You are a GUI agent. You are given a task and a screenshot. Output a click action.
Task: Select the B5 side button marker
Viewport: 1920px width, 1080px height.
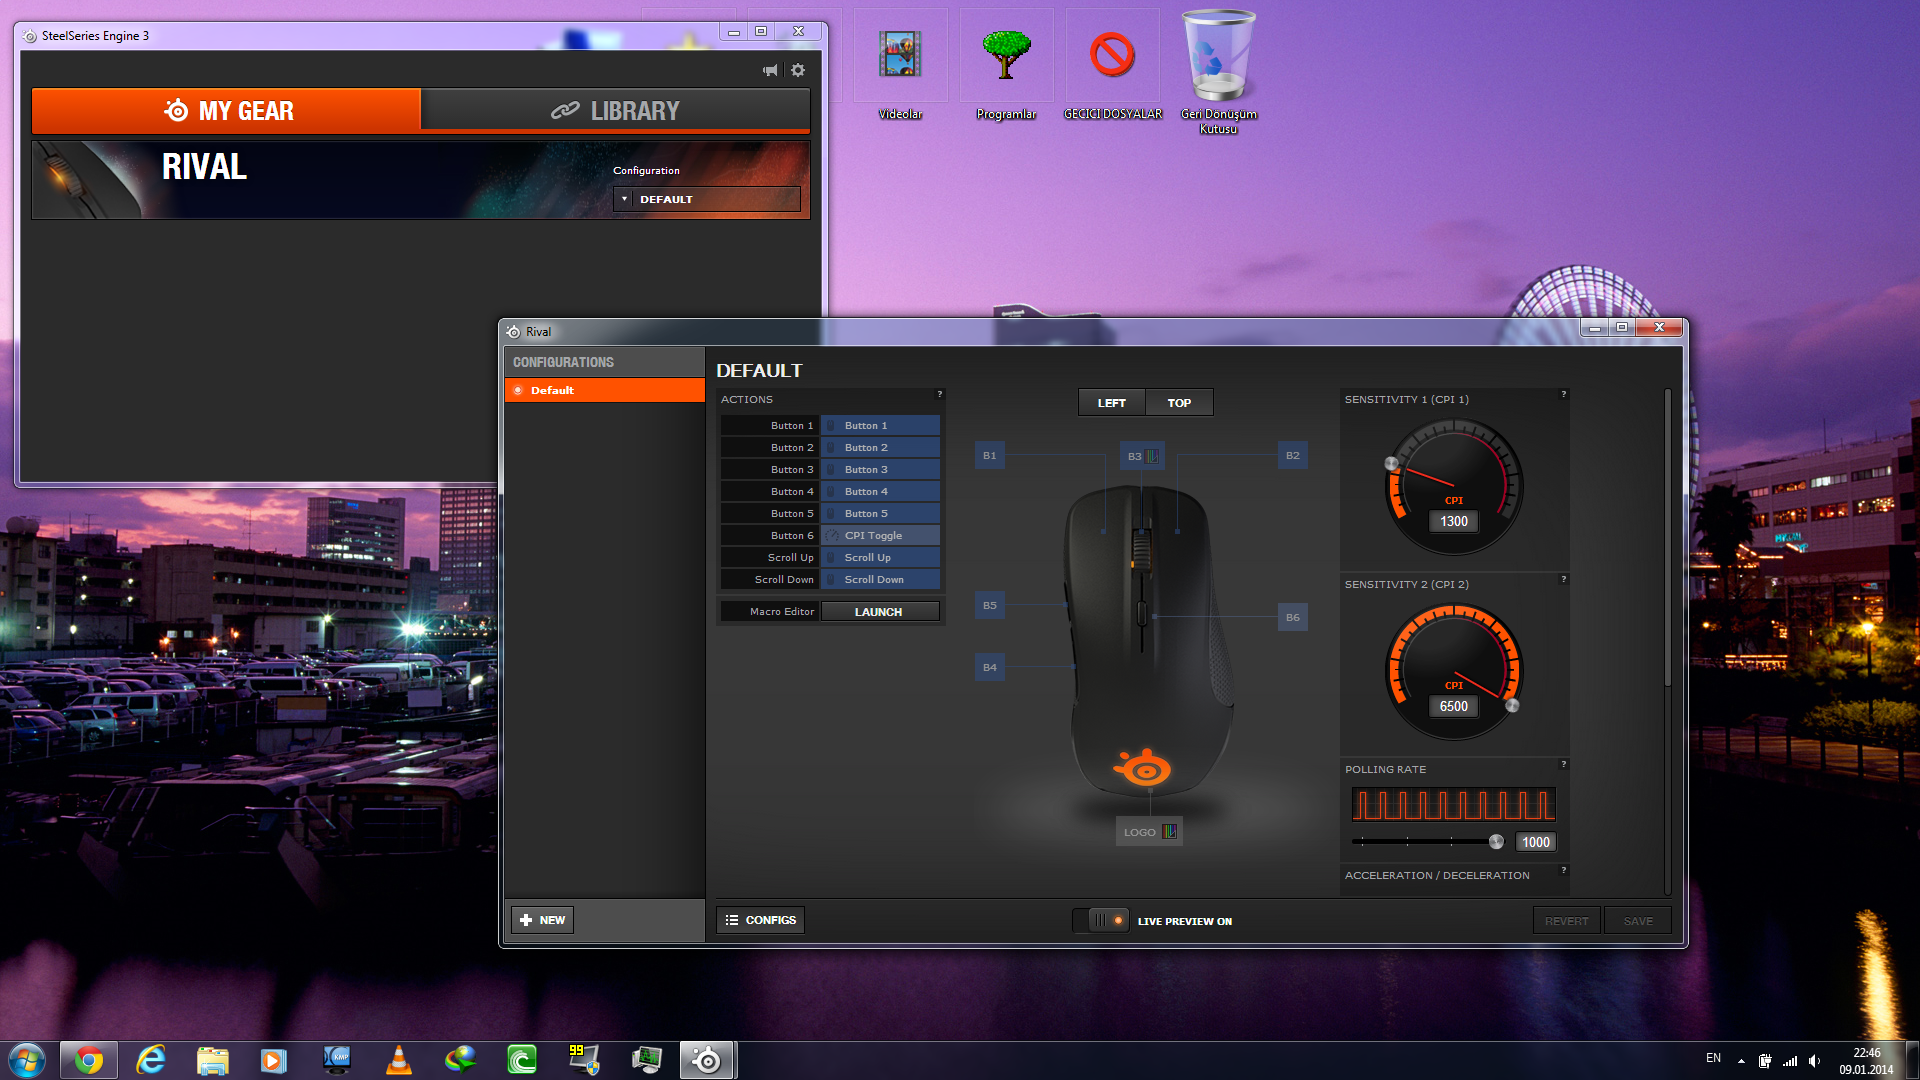[x=989, y=605]
